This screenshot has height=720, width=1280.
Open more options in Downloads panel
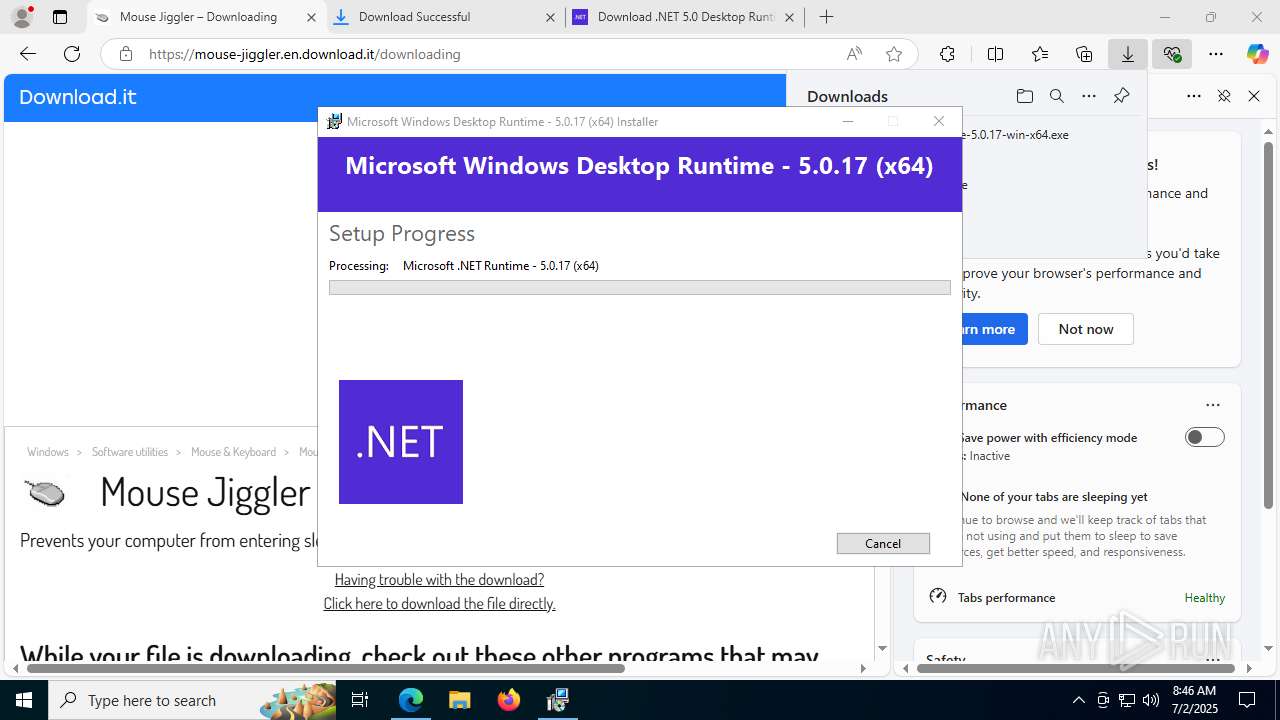(1089, 96)
